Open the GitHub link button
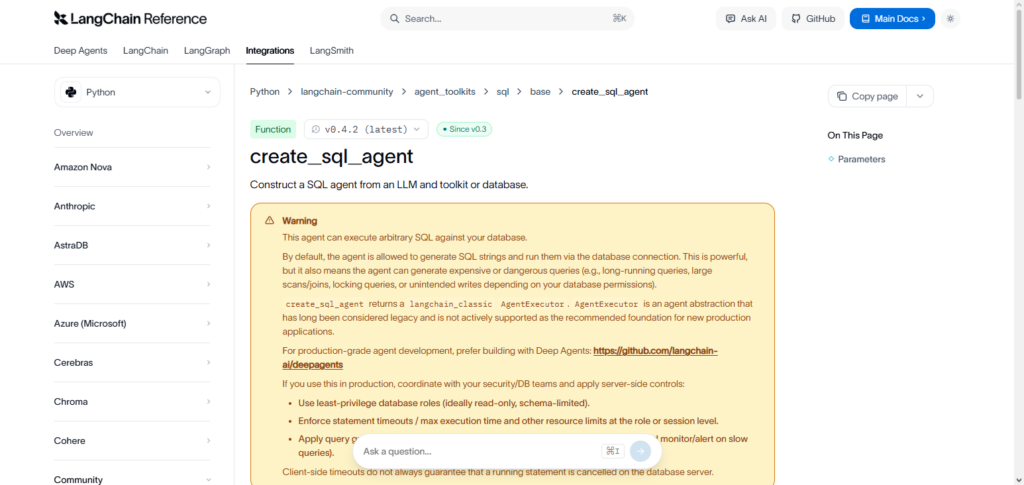 click(x=813, y=19)
